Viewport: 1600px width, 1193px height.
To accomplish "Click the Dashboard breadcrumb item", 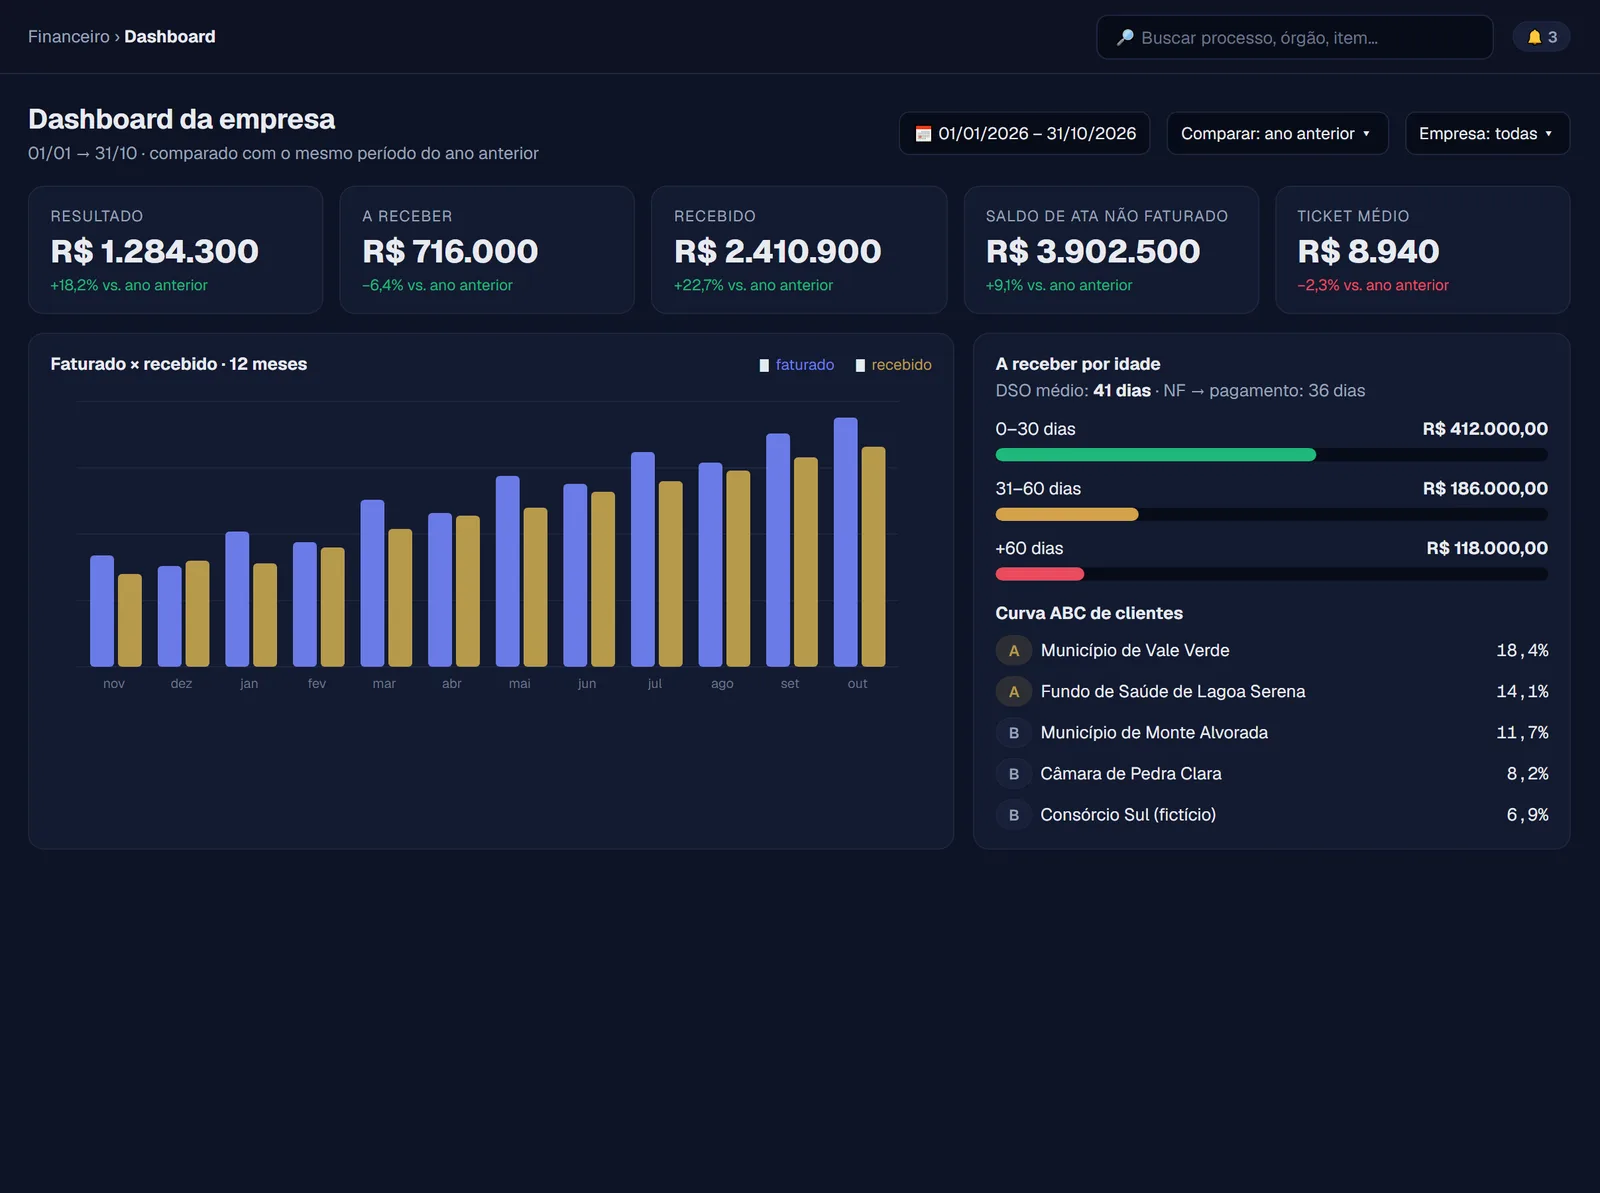I will [x=170, y=37].
